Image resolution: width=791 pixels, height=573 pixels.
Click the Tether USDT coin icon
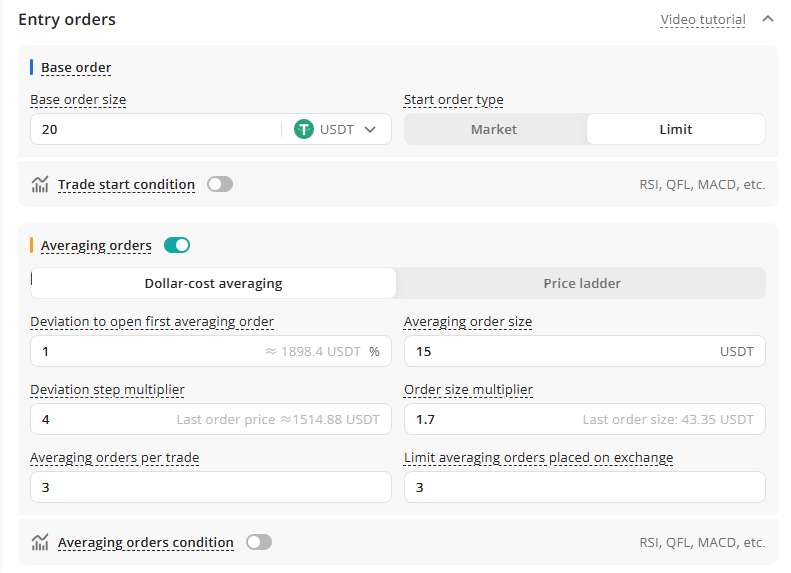pos(304,129)
